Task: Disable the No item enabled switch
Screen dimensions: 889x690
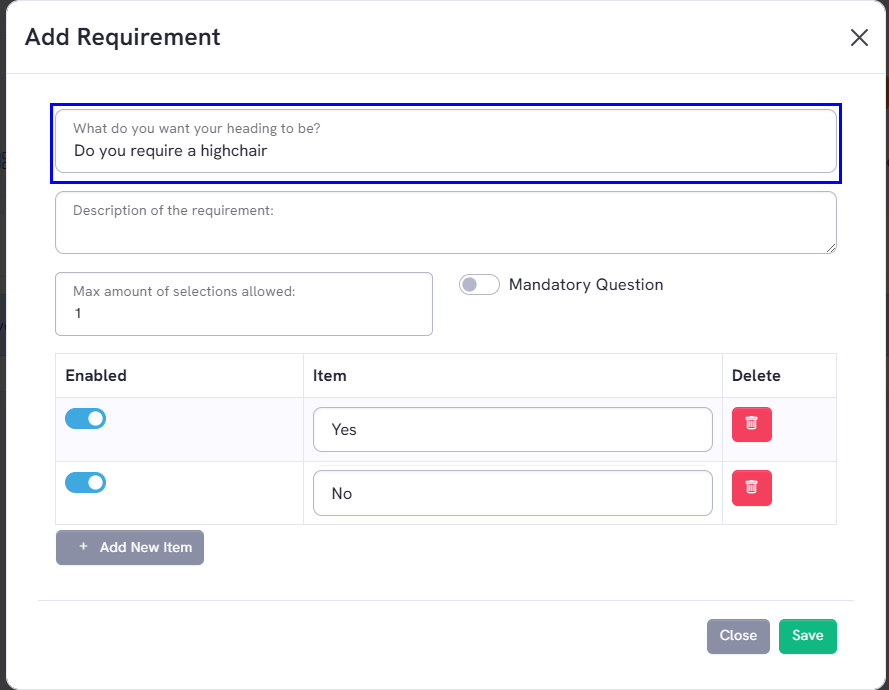Action: coord(86,482)
